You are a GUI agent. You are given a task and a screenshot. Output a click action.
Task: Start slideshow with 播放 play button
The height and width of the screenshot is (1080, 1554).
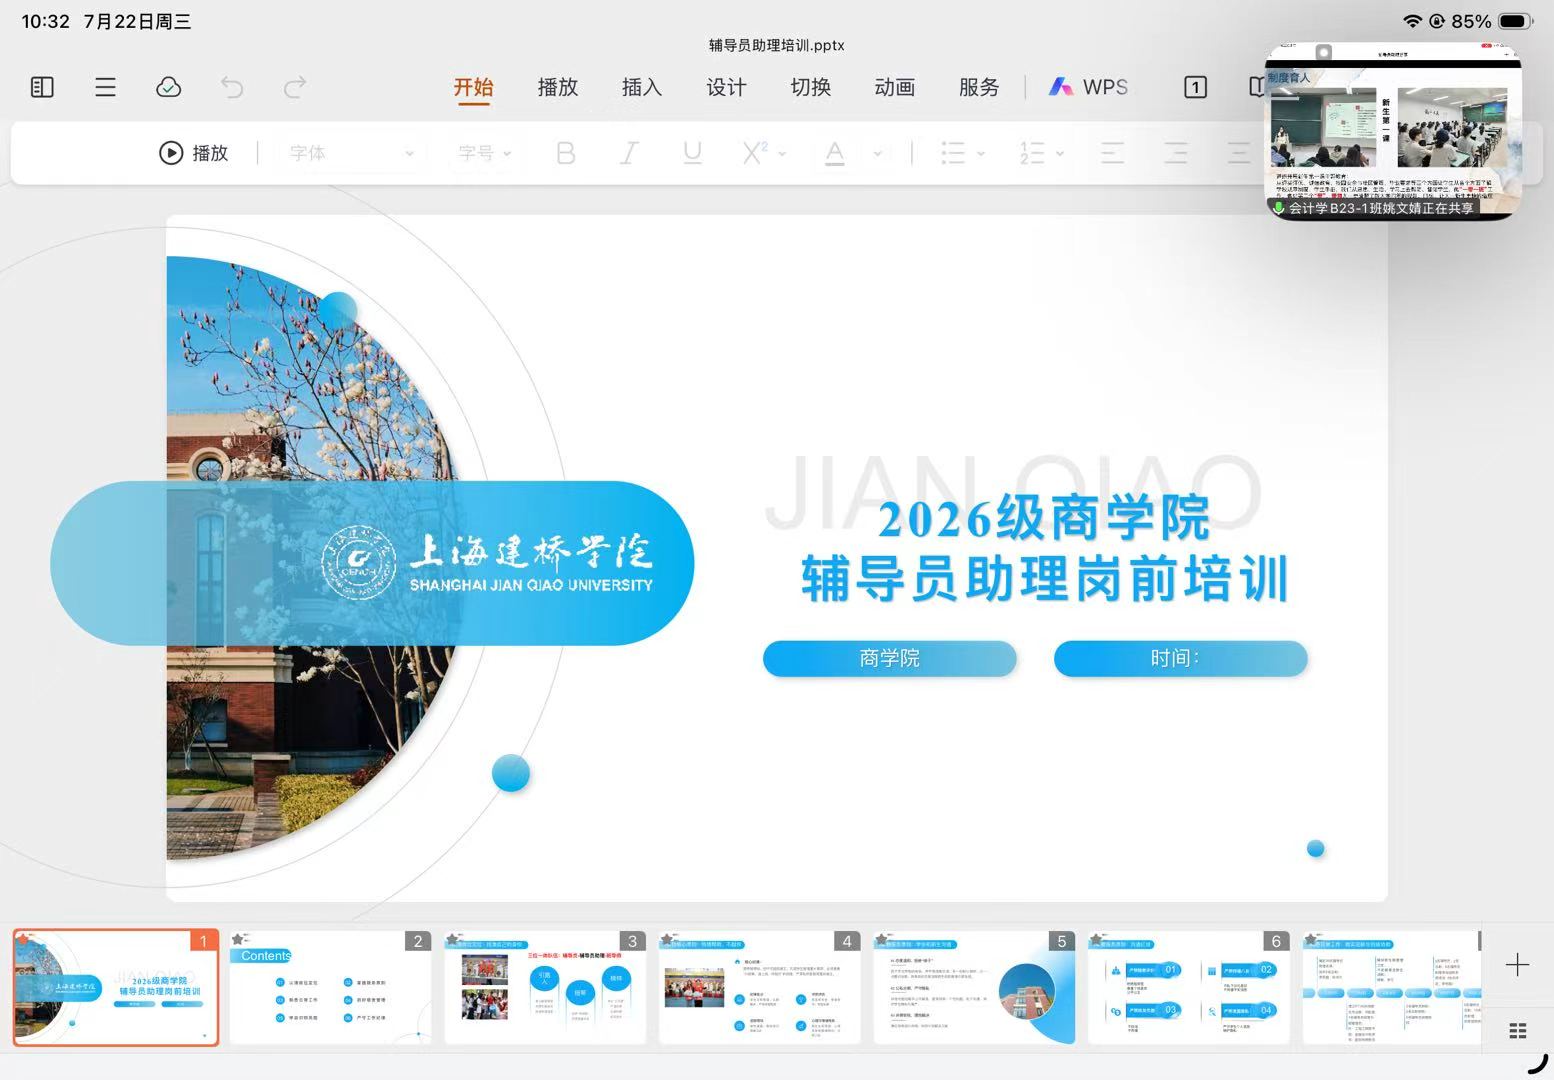click(194, 153)
